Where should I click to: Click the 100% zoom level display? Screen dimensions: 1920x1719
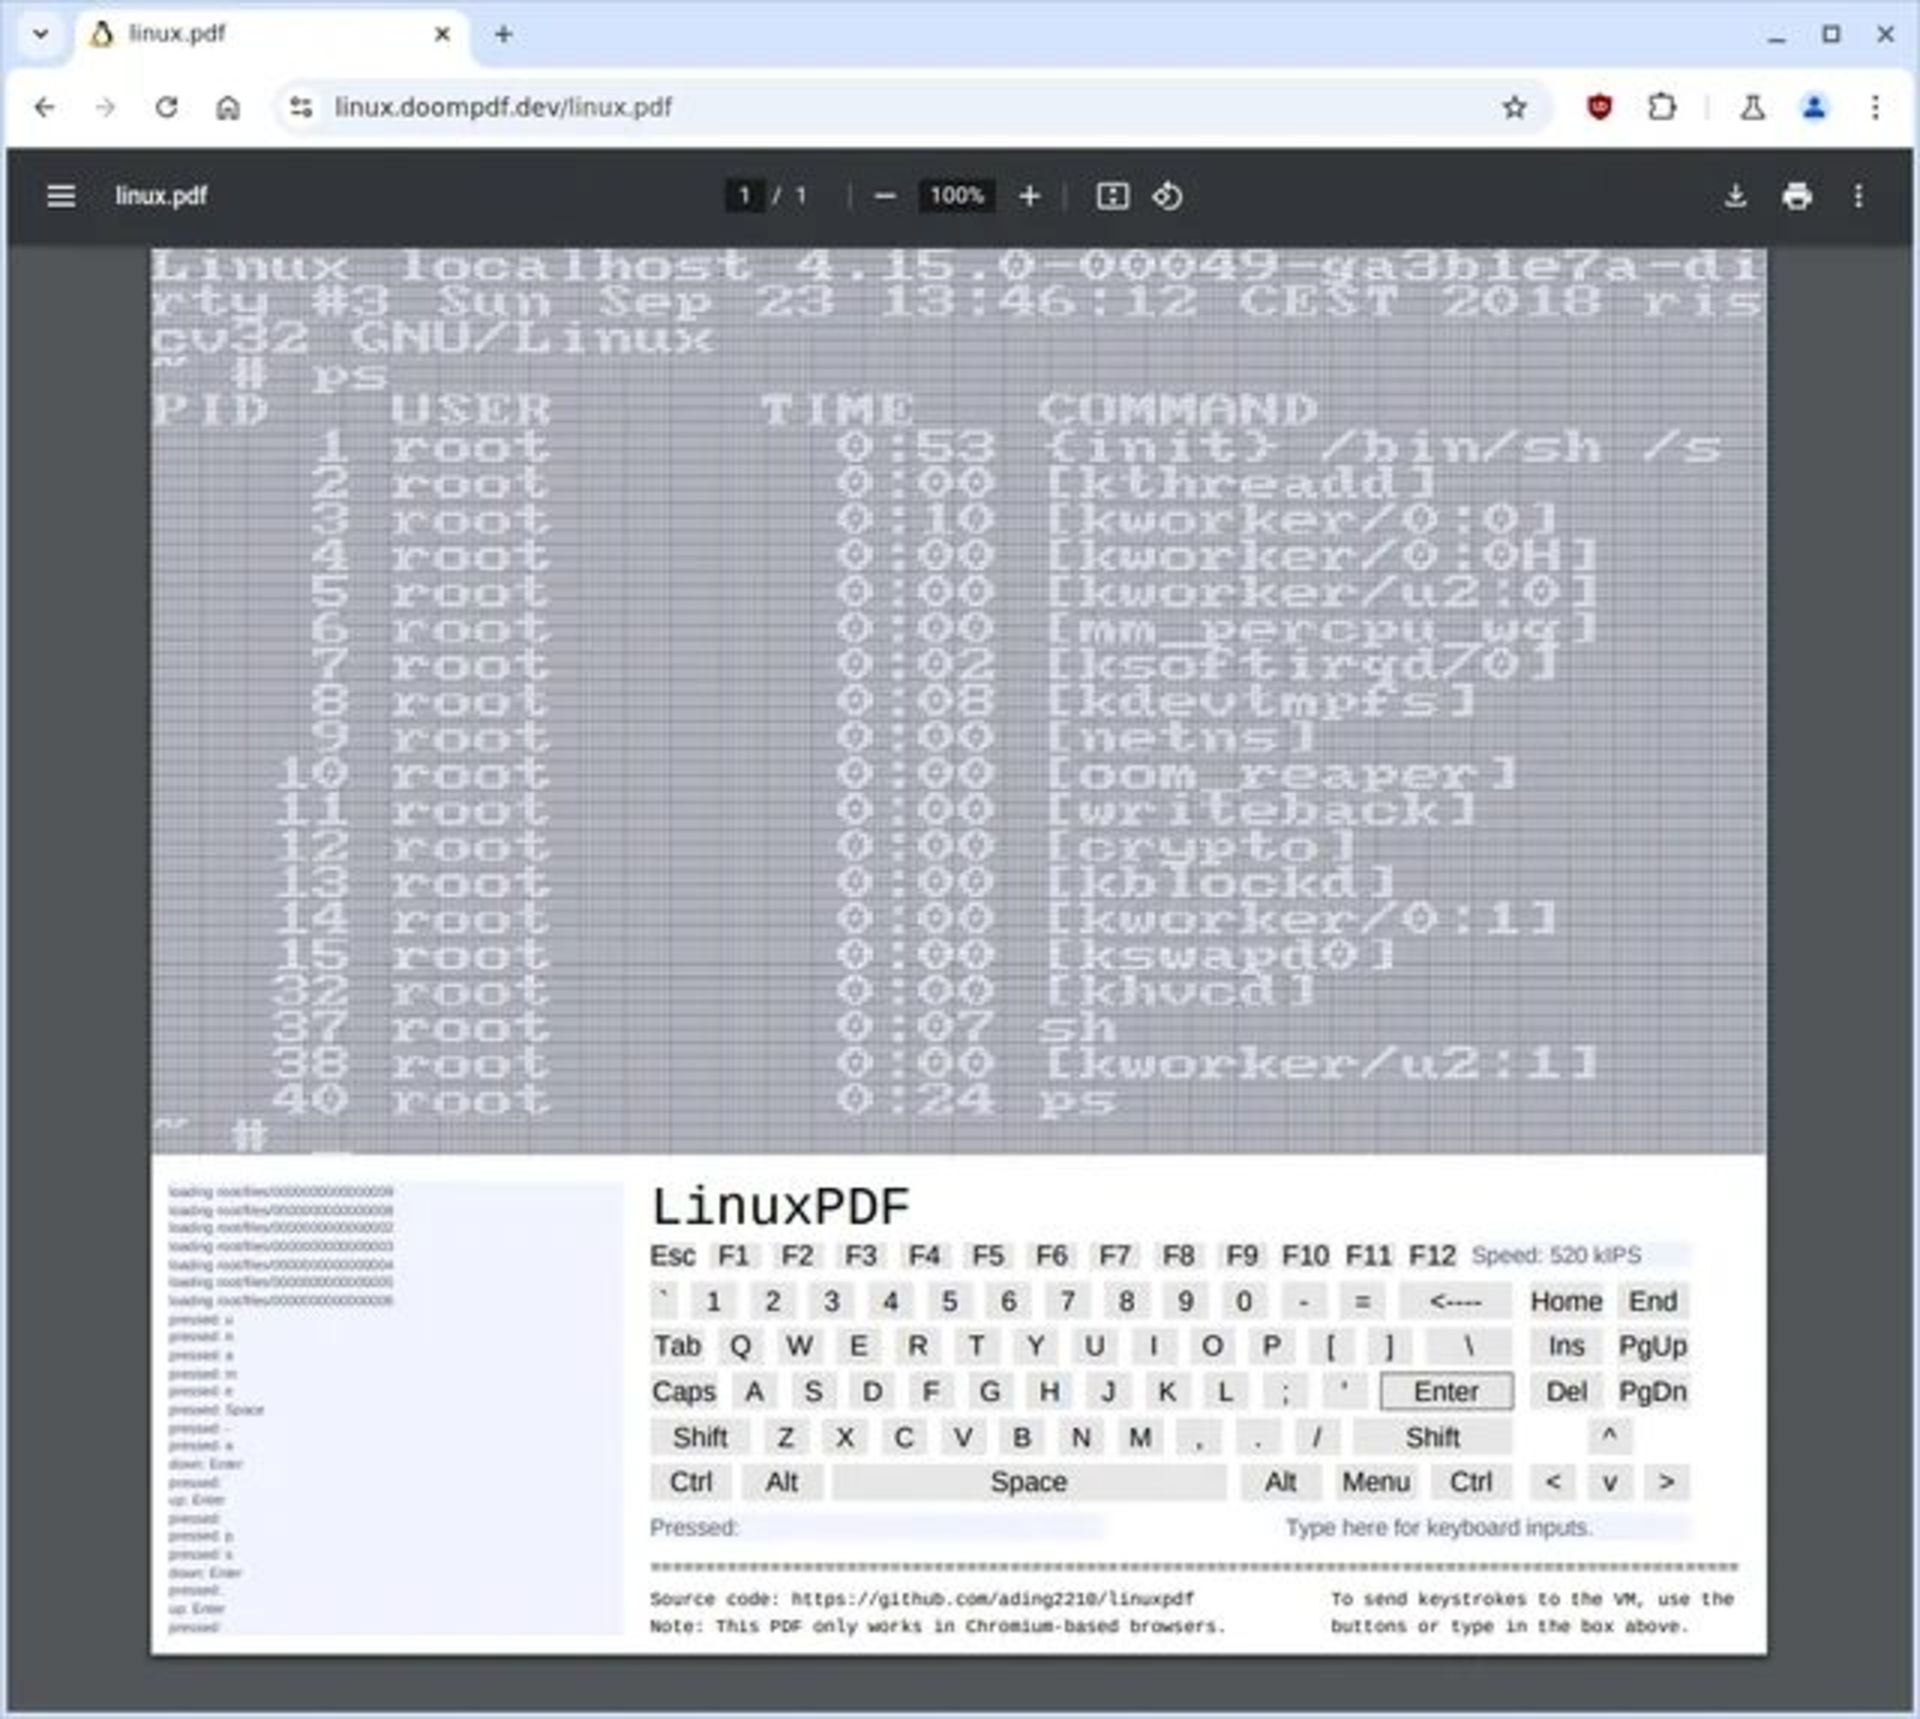click(958, 197)
